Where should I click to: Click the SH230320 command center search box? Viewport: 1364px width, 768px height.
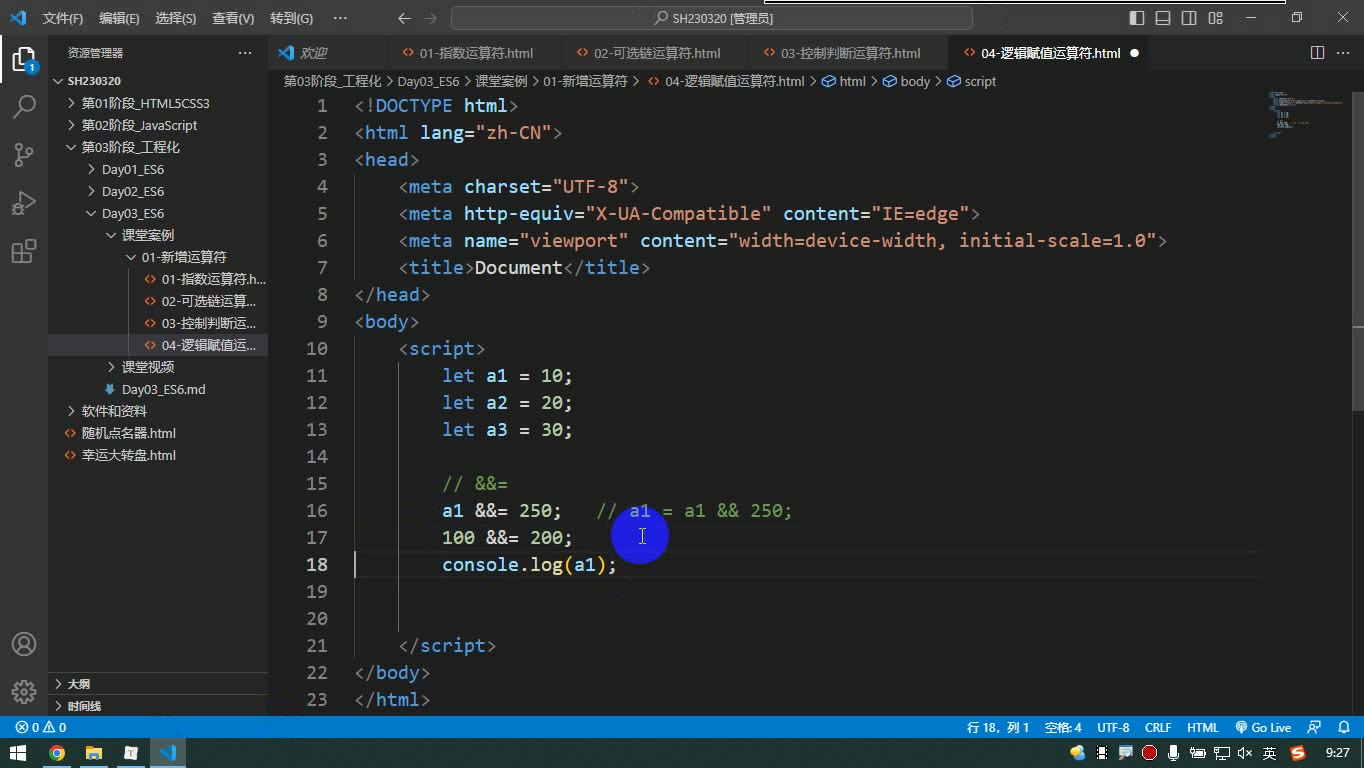tap(712, 18)
